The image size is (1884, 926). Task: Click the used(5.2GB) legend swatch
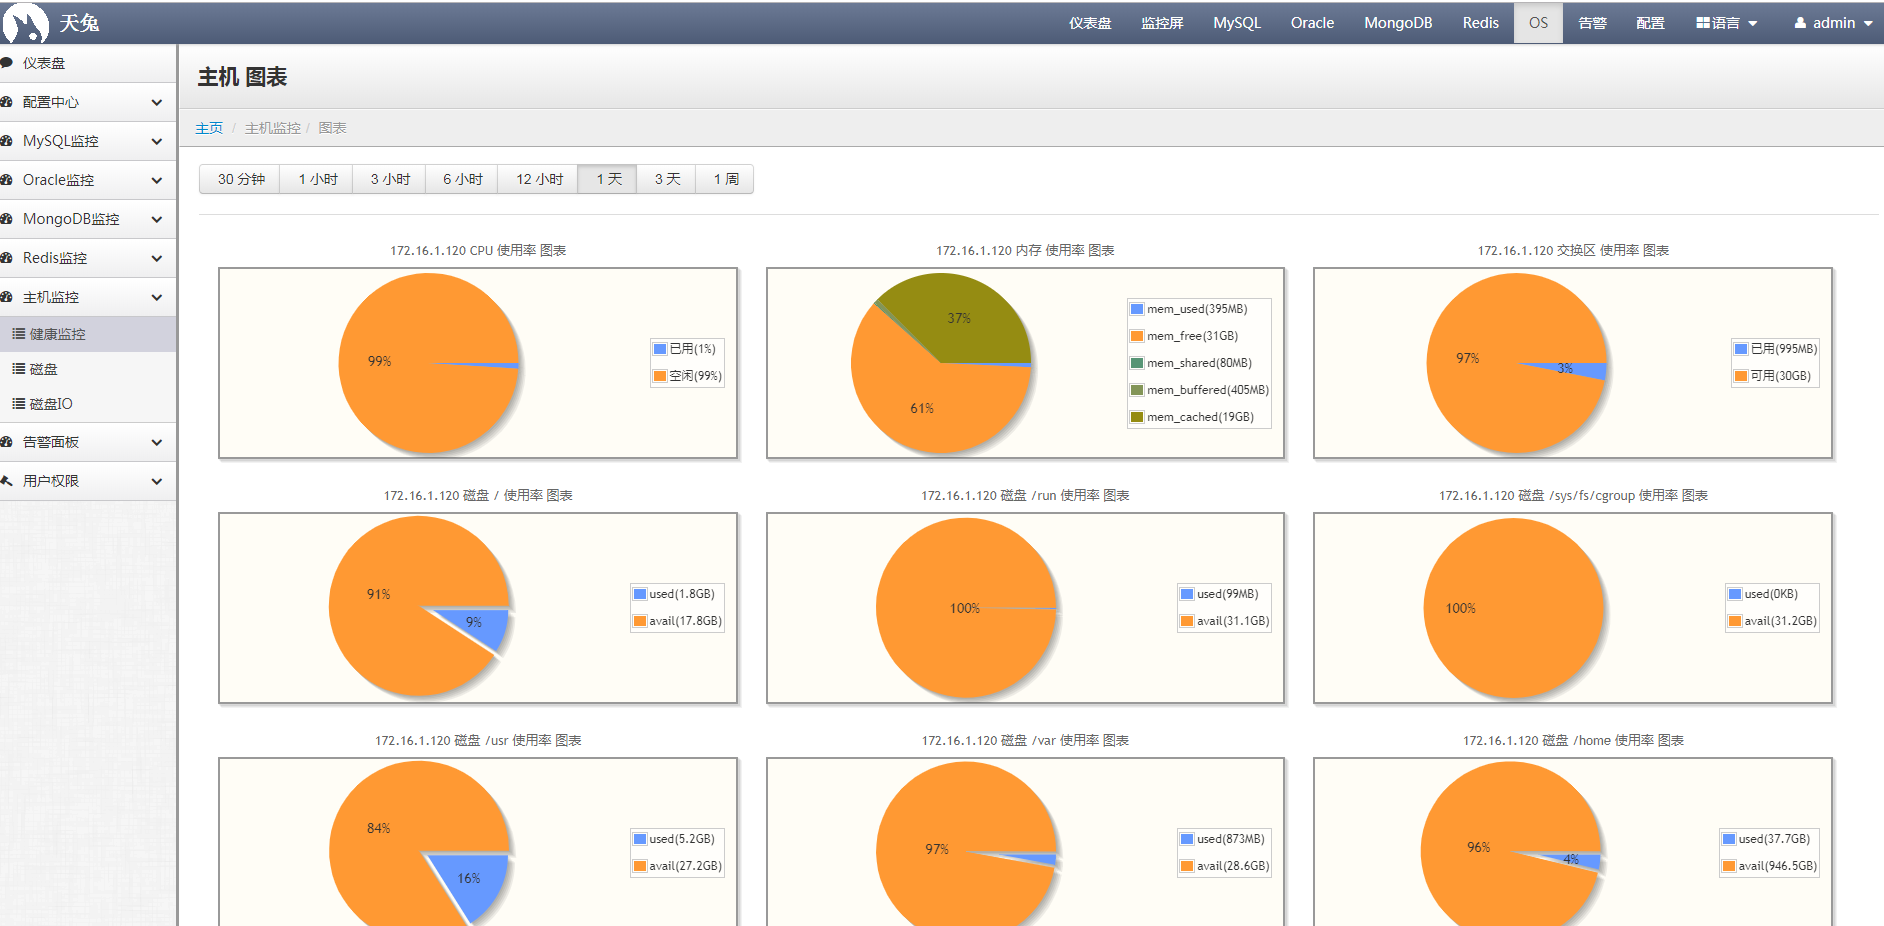tap(640, 839)
